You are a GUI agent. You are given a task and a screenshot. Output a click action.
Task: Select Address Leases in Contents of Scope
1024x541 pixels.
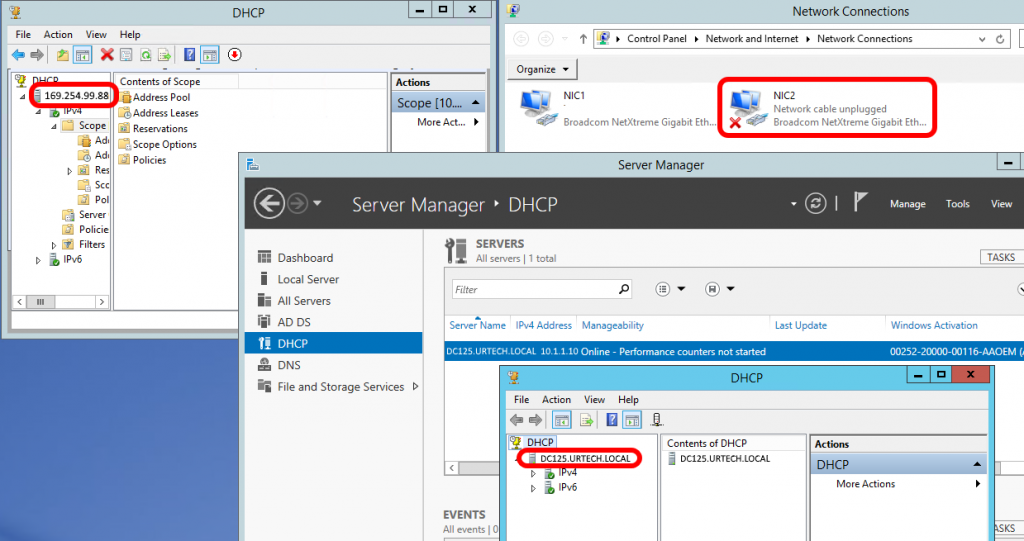tap(165, 113)
